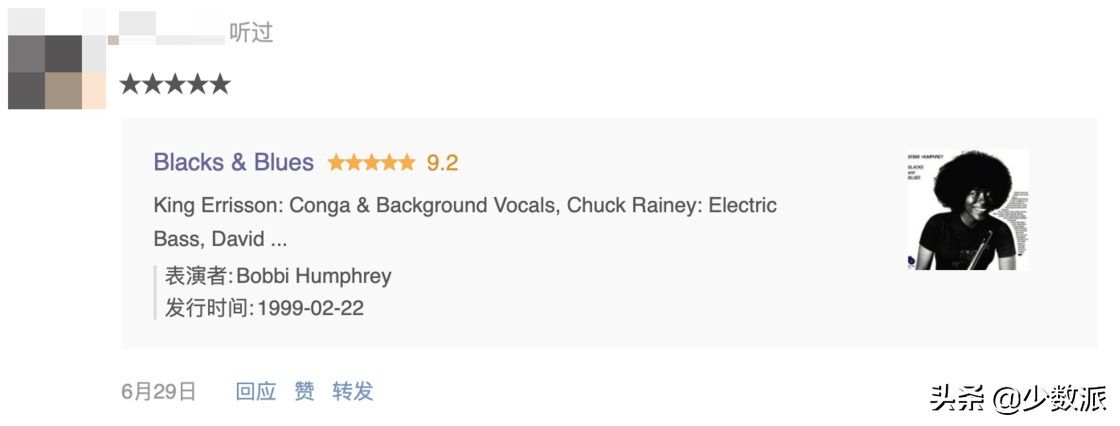Viewport: 1120px width, 426px height.
Task: Like the post with 赞
Action: (x=304, y=391)
